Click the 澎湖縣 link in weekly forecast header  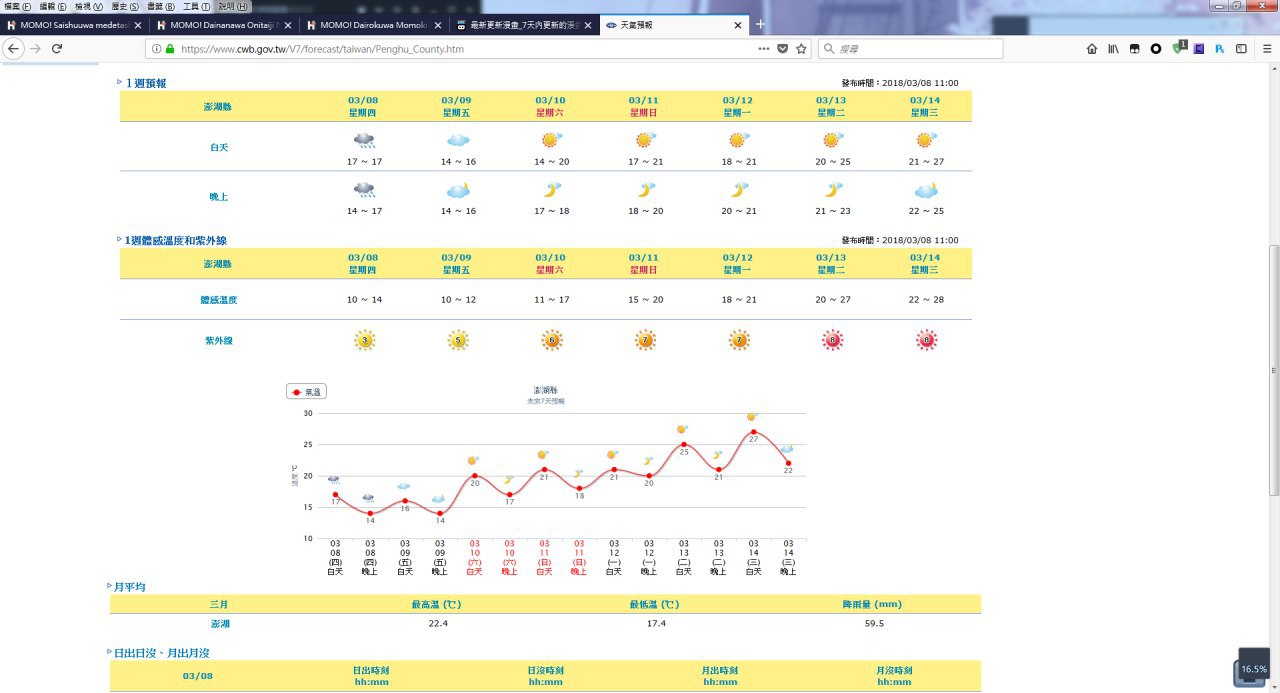(217, 106)
